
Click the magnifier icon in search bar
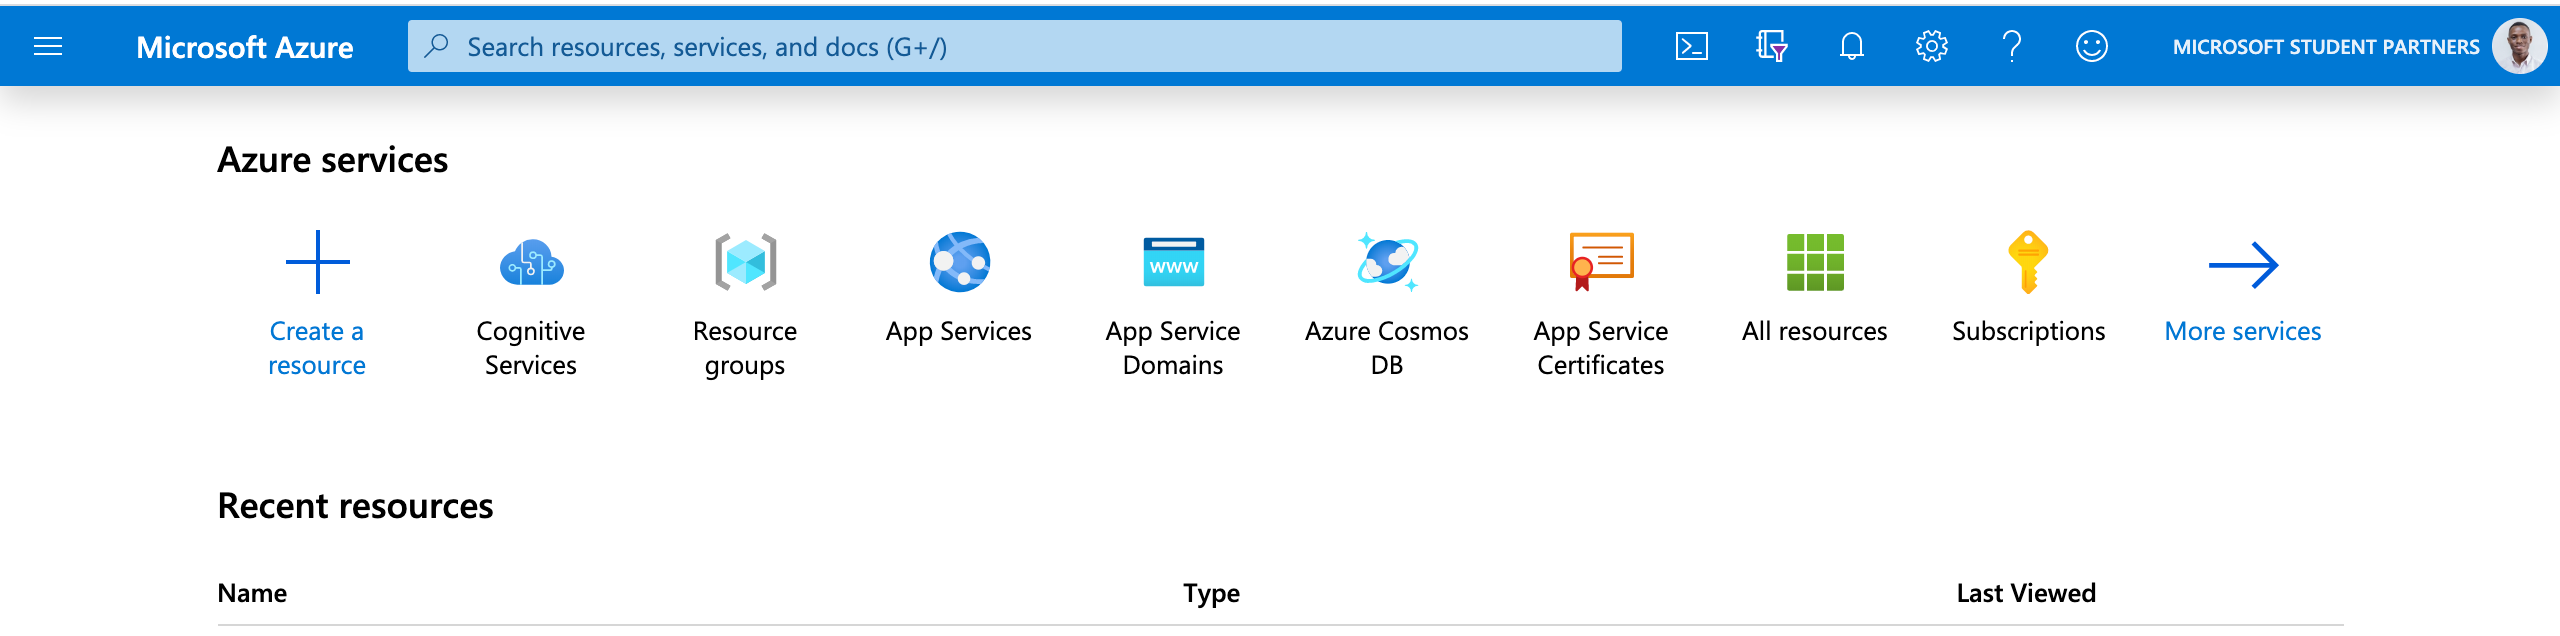[436, 46]
